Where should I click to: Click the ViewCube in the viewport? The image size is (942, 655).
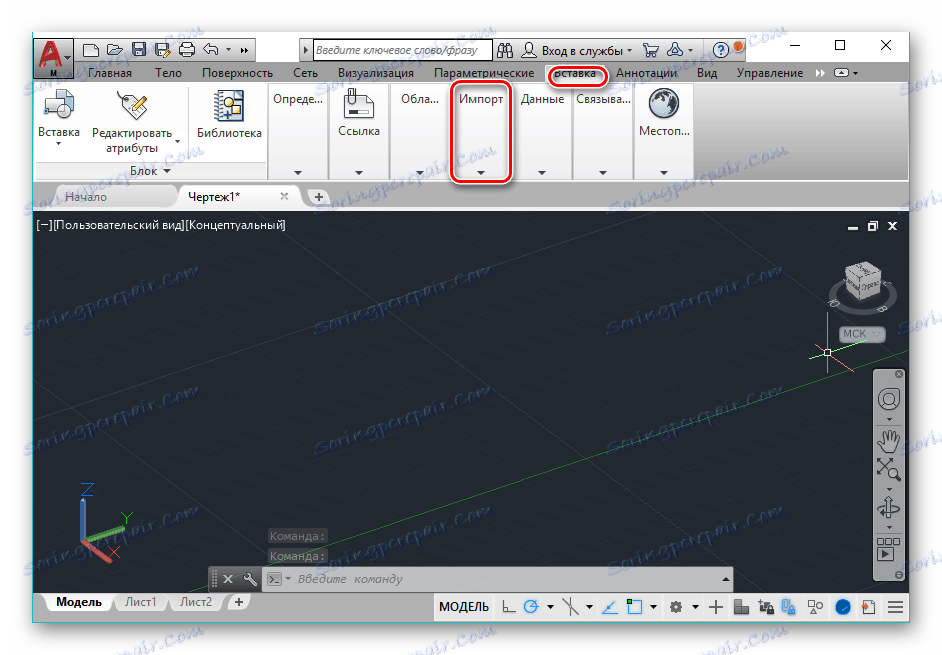pos(863,280)
